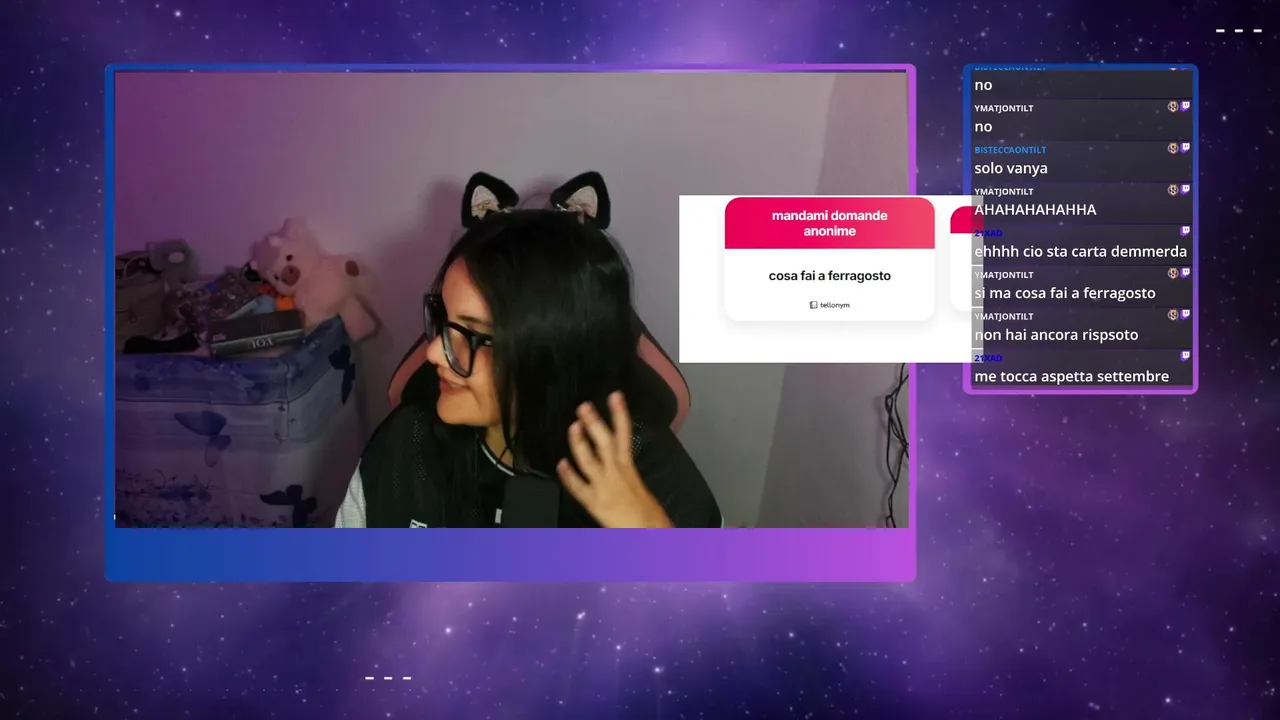Click Twitch badge on "si ma cosa fai" chat message
This screenshot has height=720, width=1280.
(x=1185, y=273)
